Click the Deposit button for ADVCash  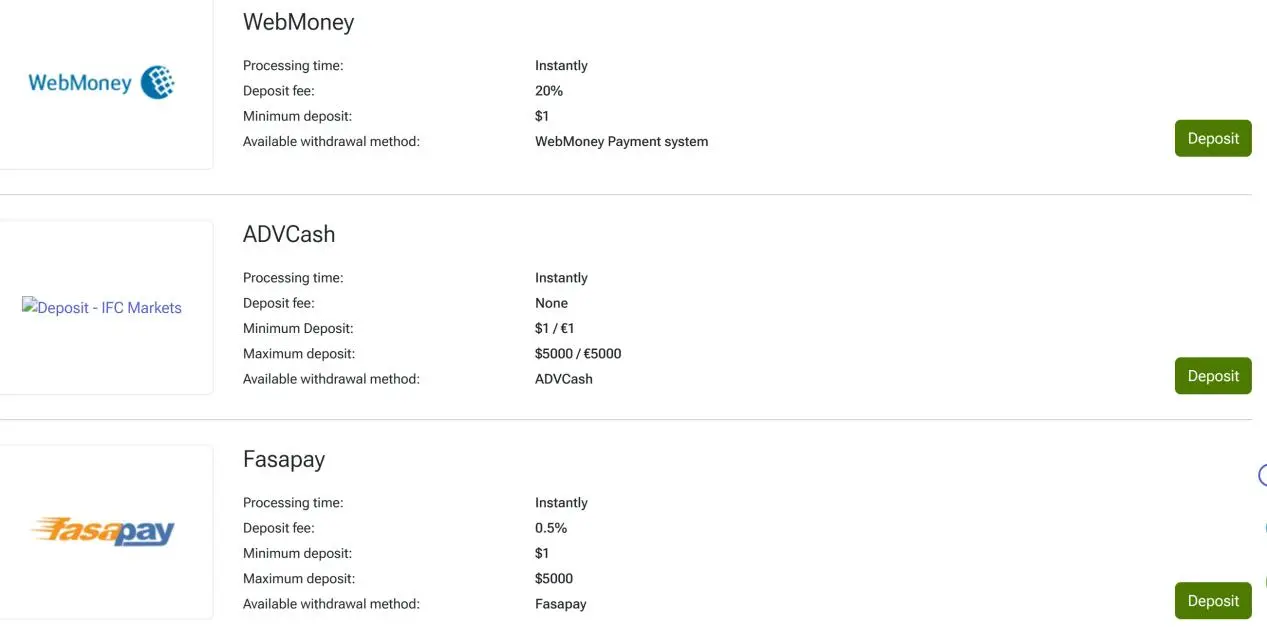click(x=1213, y=376)
